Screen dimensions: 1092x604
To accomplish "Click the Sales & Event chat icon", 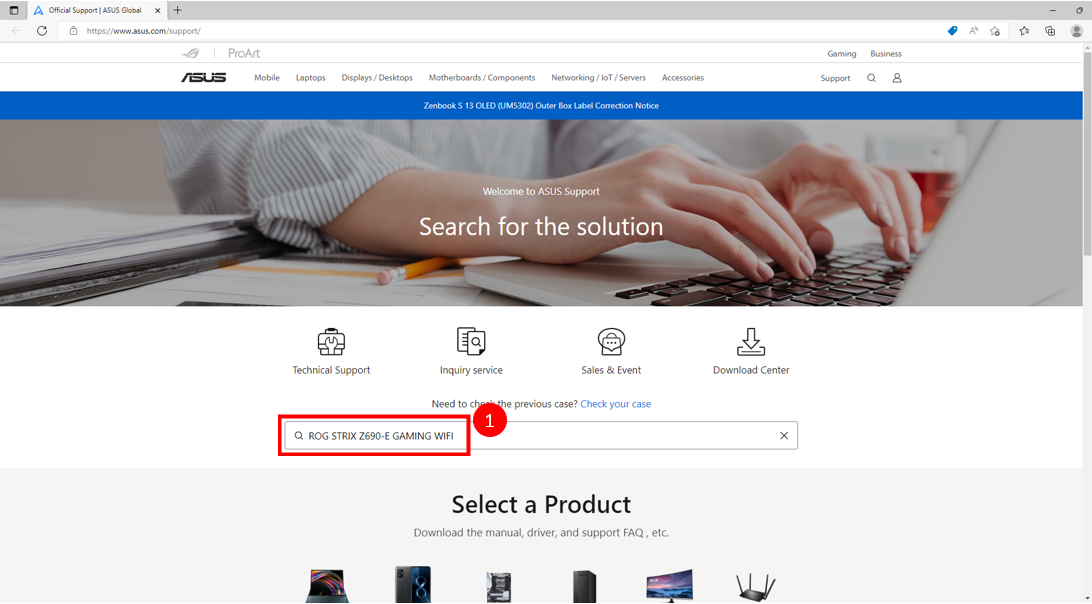I will coord(611,341).
